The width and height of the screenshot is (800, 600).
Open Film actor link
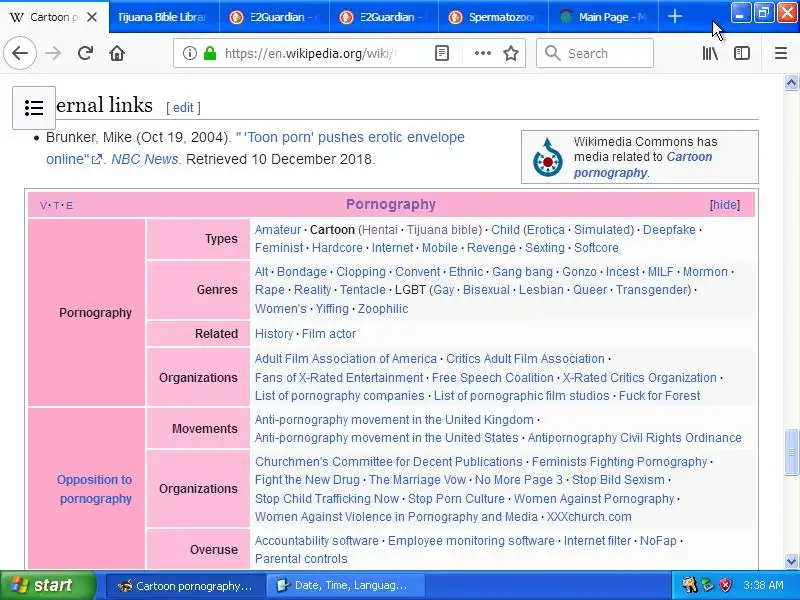[x=329, y=334]
